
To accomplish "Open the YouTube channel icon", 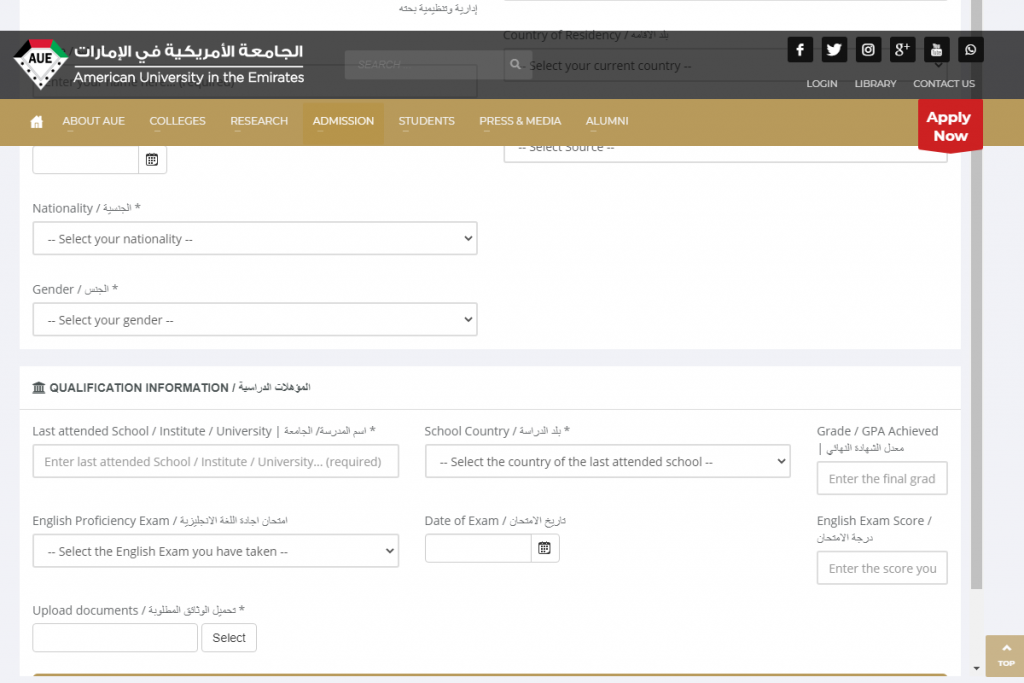I will tap(936, 49).
